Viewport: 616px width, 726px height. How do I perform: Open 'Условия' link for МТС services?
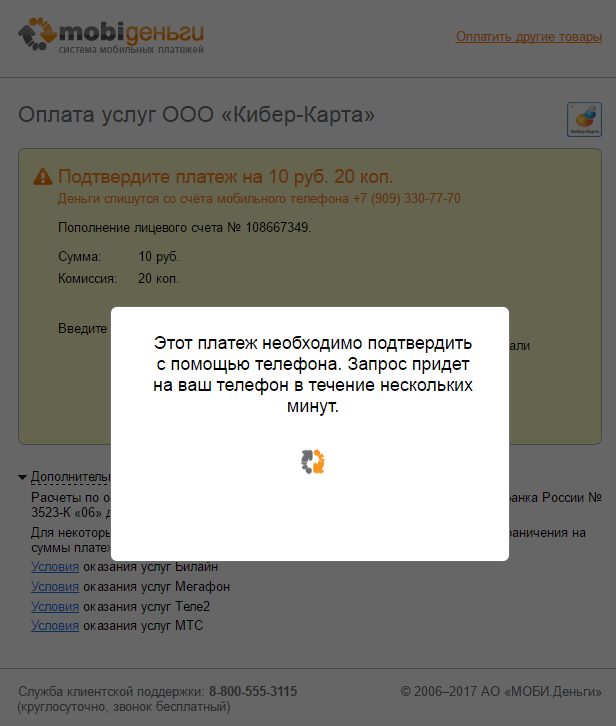point(55,626)
